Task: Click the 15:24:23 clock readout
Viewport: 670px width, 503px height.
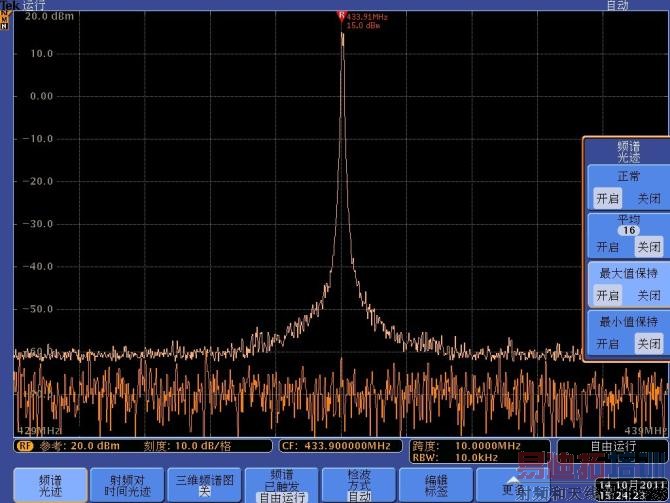Action: coord(622,496)
